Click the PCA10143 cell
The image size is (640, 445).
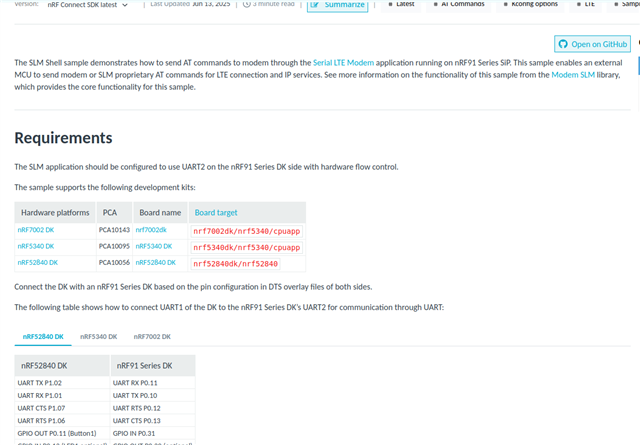(114, 230)
